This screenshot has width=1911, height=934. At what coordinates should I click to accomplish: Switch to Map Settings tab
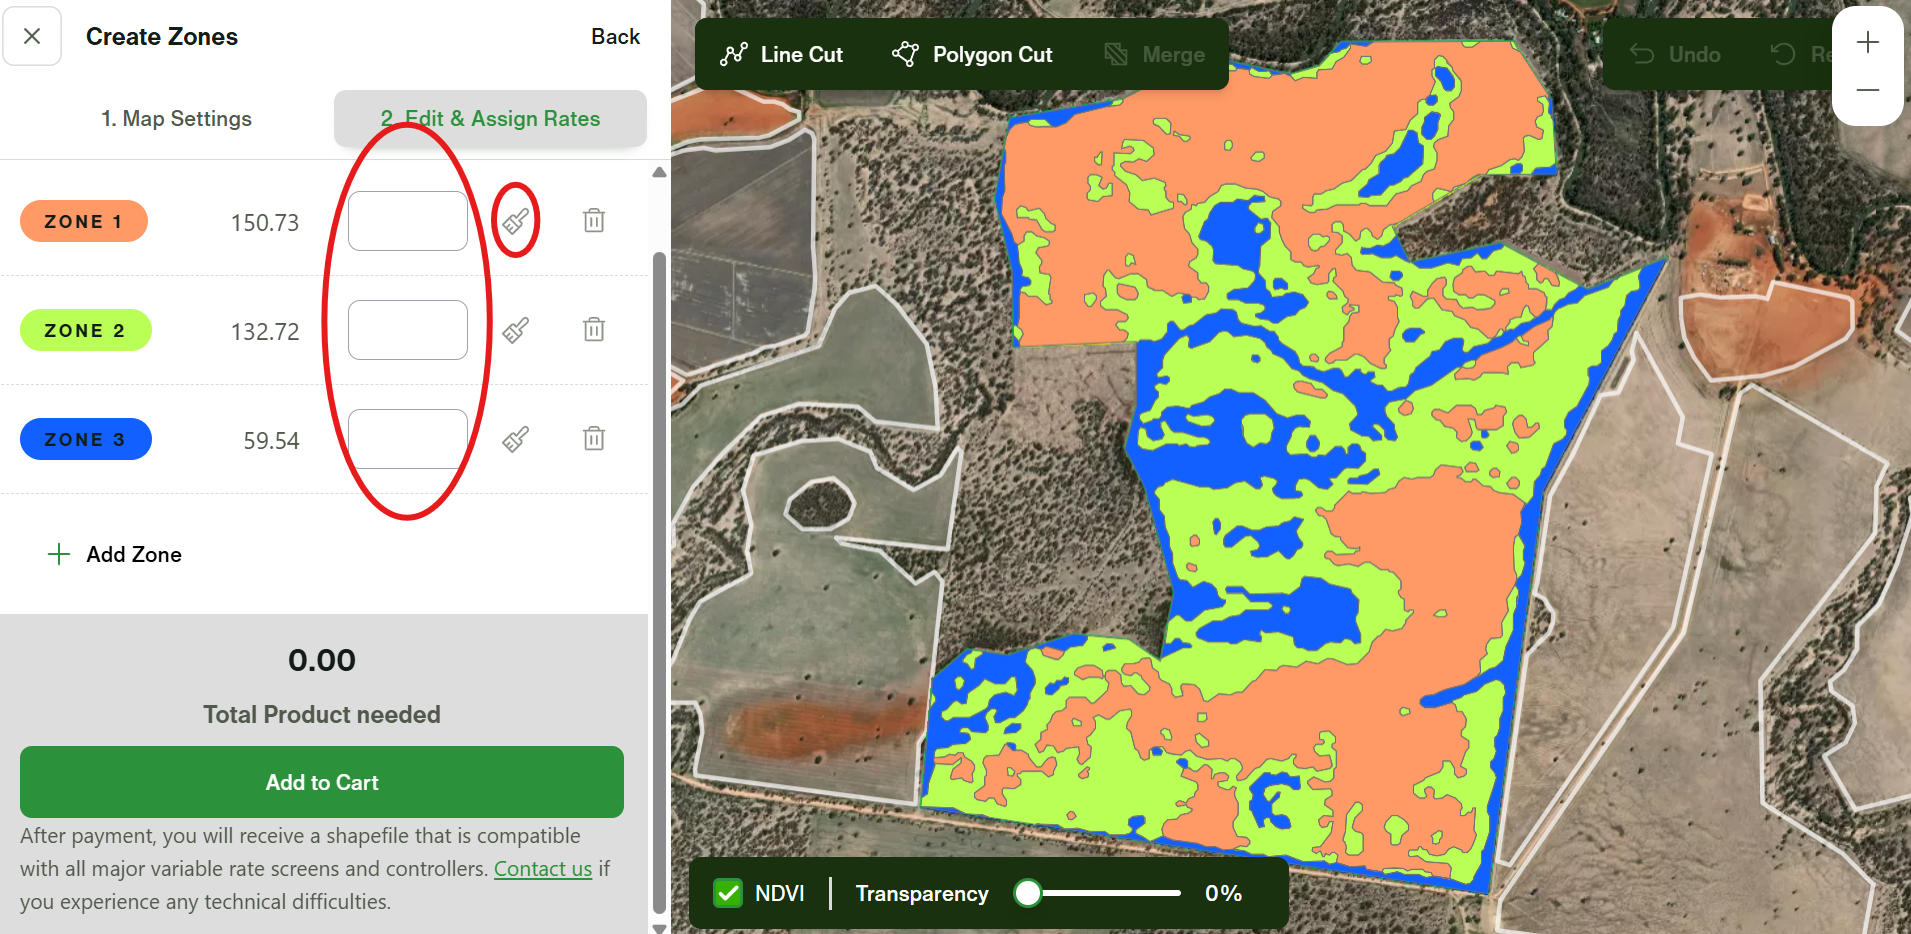(x=176, y=119)
